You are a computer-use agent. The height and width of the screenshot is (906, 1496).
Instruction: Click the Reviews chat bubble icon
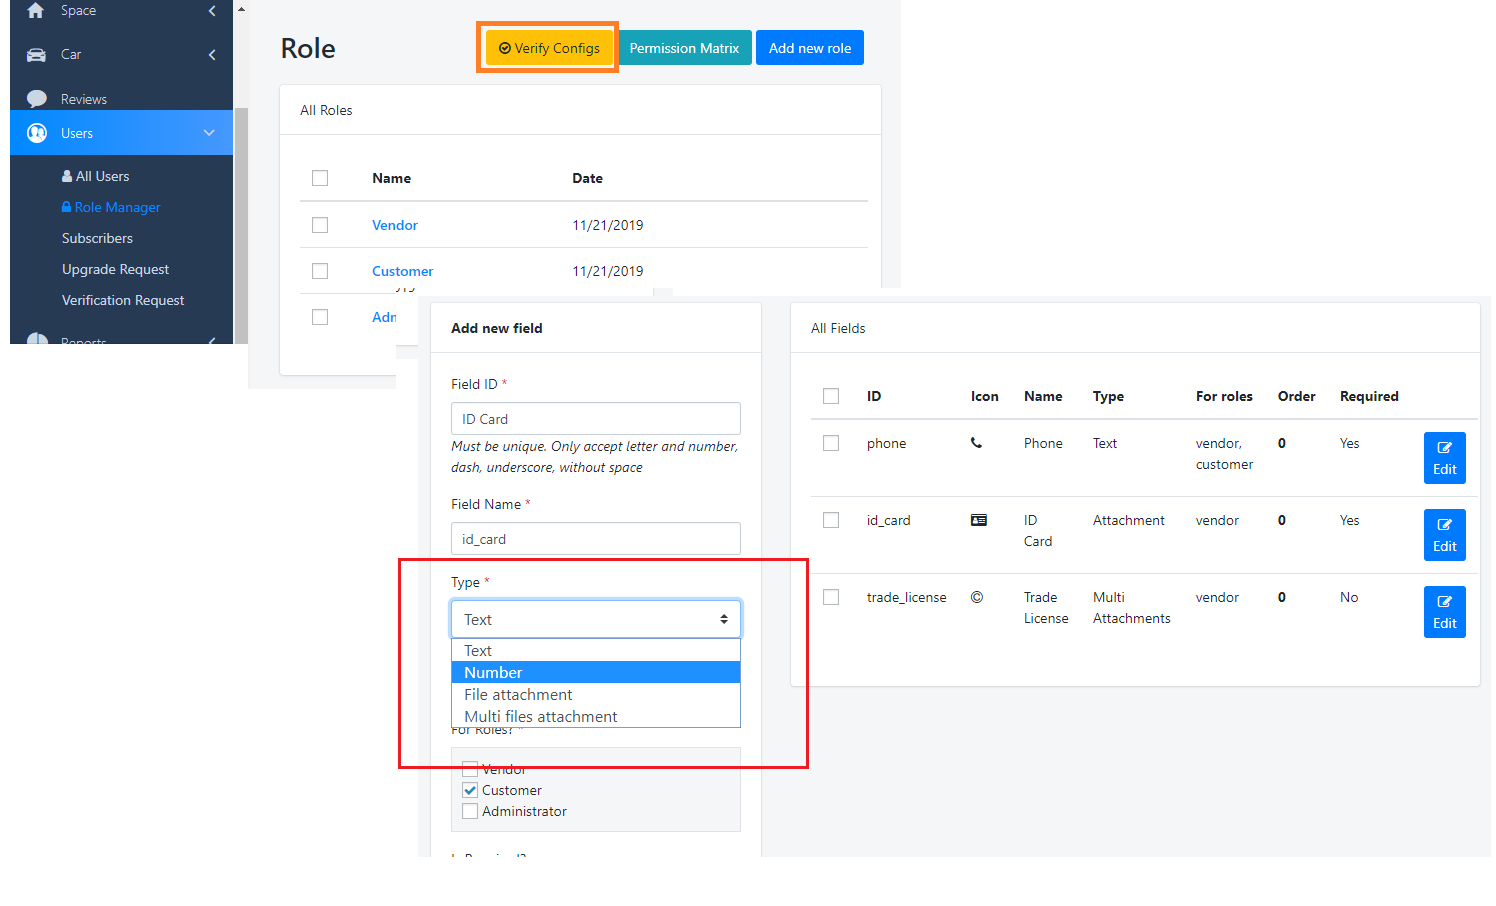(x=37, y=98)
